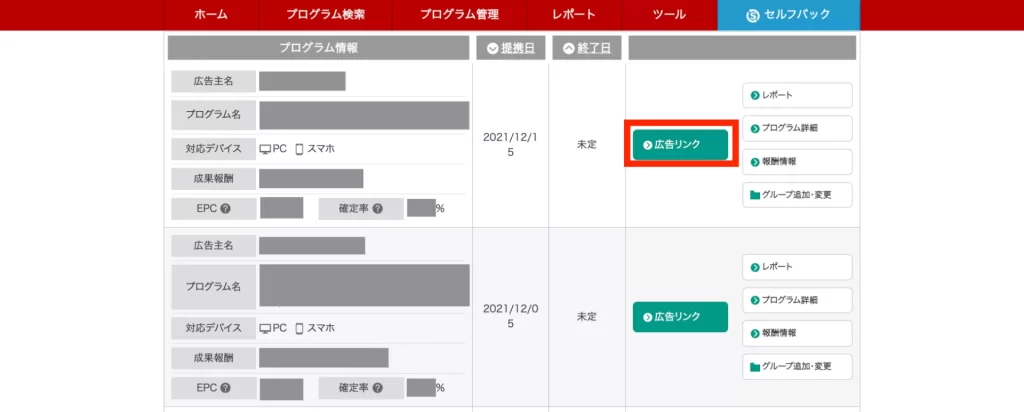
Task: Click the 終了日 ascending sort arrow icon
Action: click(570, 48)
